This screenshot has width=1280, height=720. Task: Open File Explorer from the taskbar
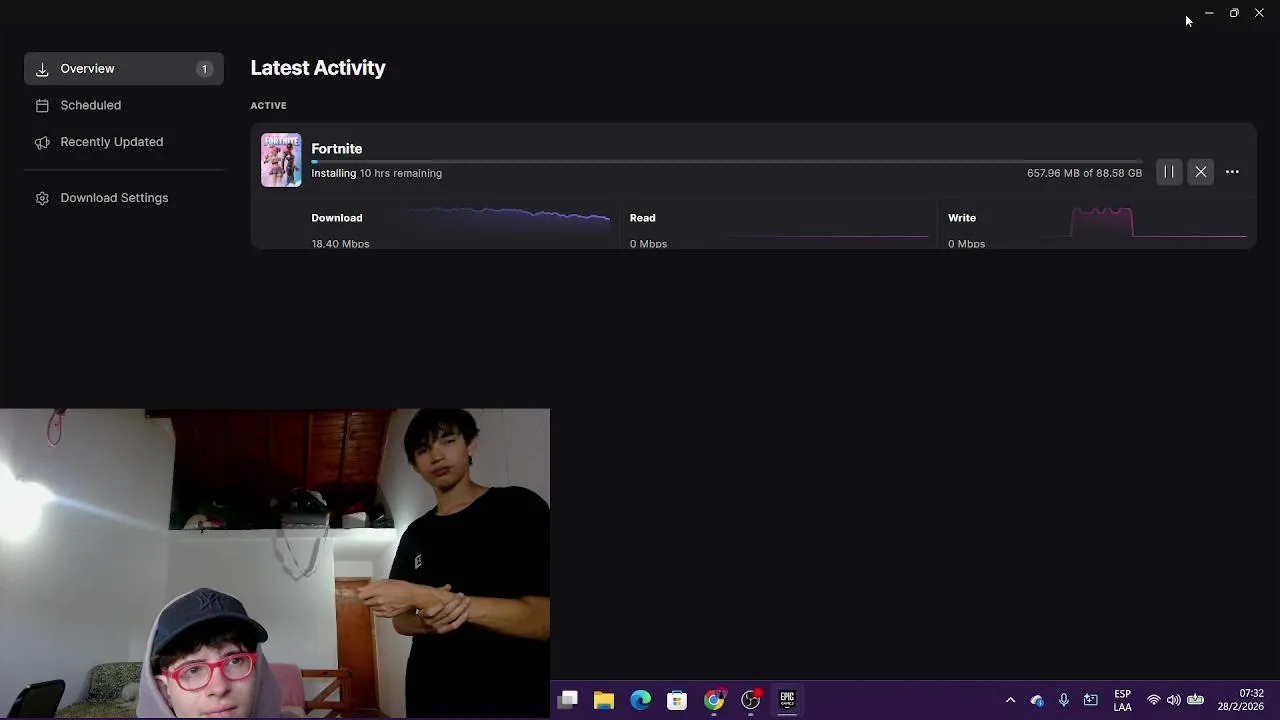(x=604, y=700)
